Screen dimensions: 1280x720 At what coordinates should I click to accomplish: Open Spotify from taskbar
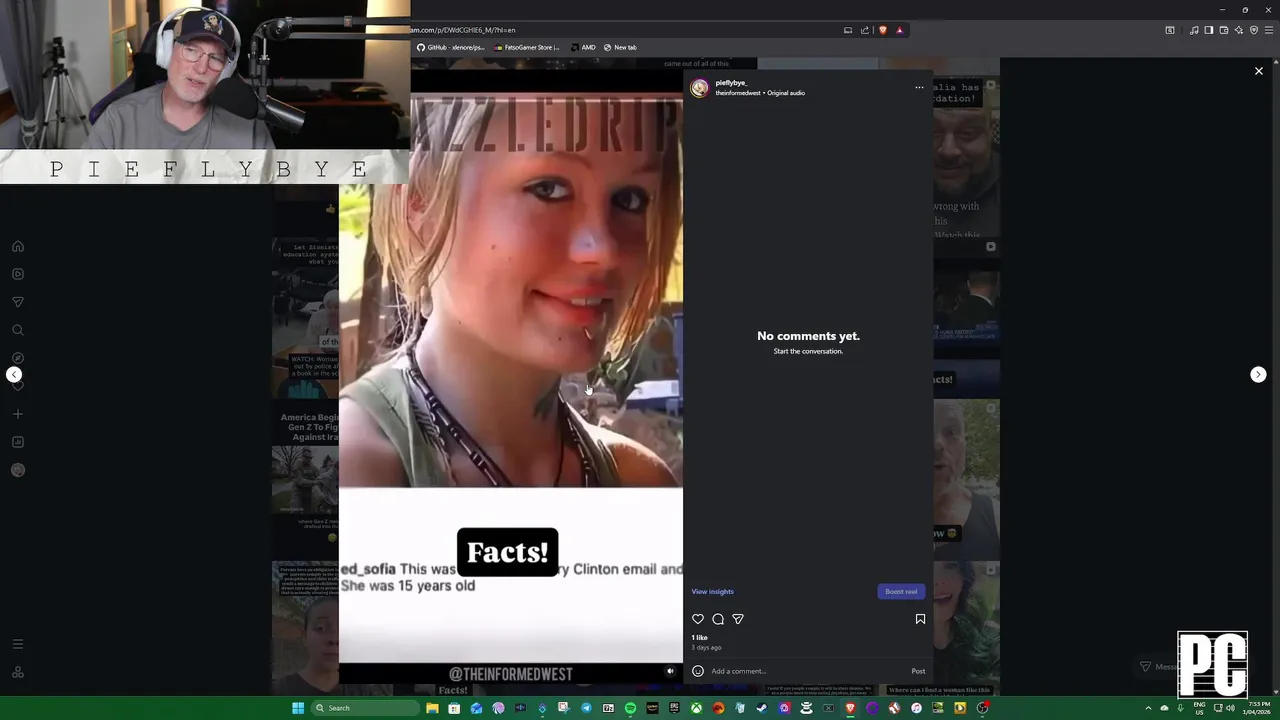pyautogui.click(x=630, y=708)
